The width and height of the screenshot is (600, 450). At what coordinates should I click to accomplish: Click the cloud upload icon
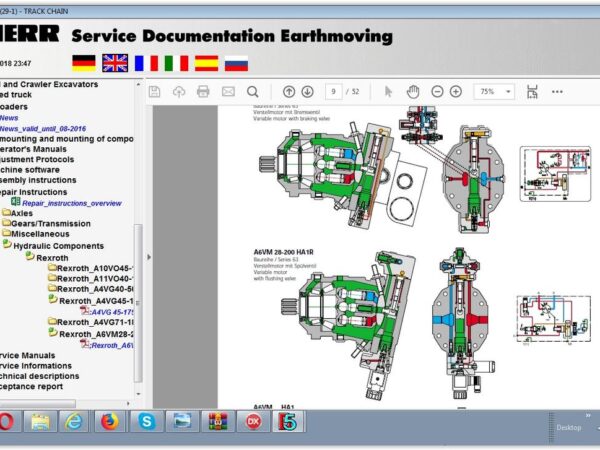coord(179,91)
